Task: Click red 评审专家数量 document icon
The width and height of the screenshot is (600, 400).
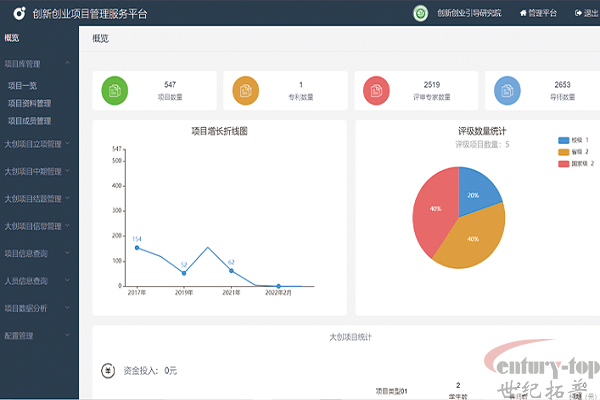Action: click(x=377, y=91)
